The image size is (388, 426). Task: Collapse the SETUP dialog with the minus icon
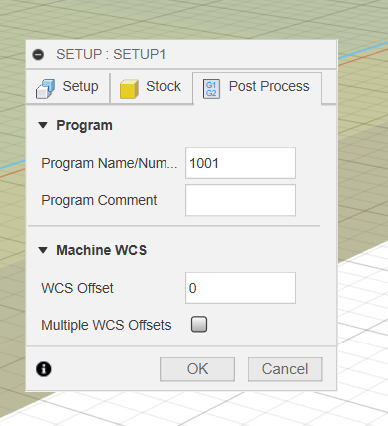(x=38, y=54)
